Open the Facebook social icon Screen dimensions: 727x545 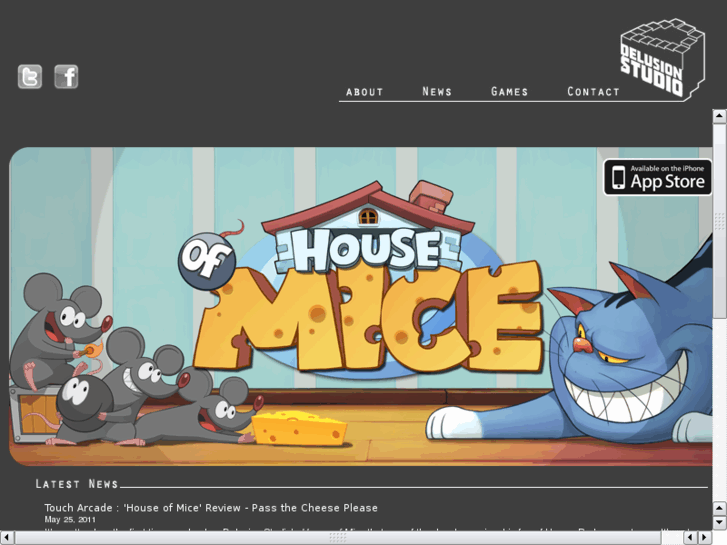click(x=66, y=77)
